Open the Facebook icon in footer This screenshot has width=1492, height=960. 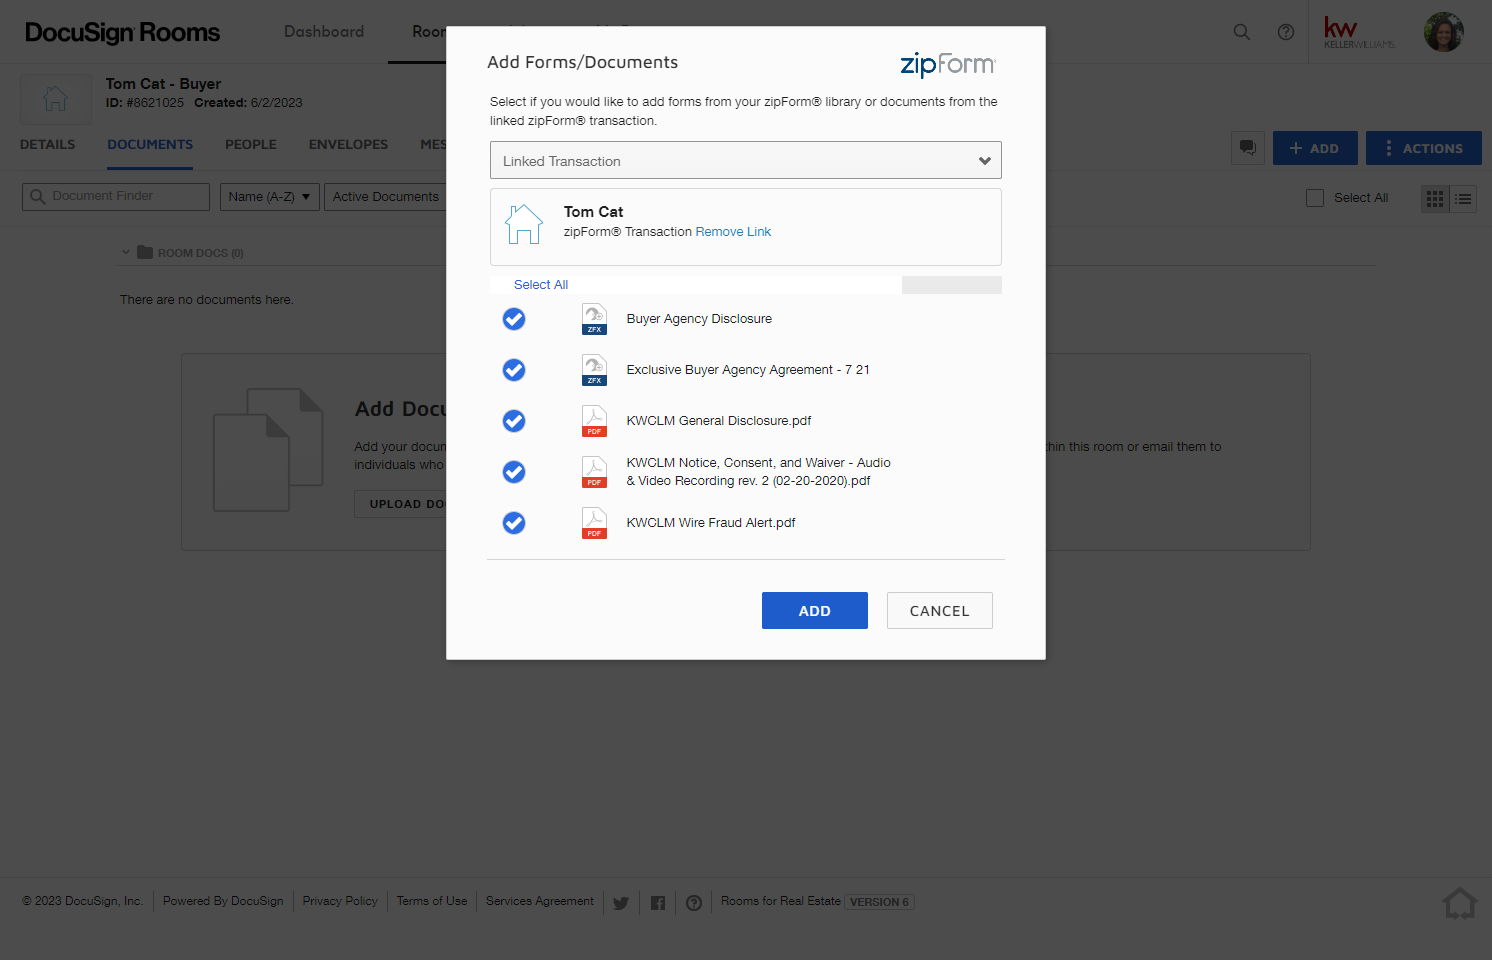tap(657, 903)
